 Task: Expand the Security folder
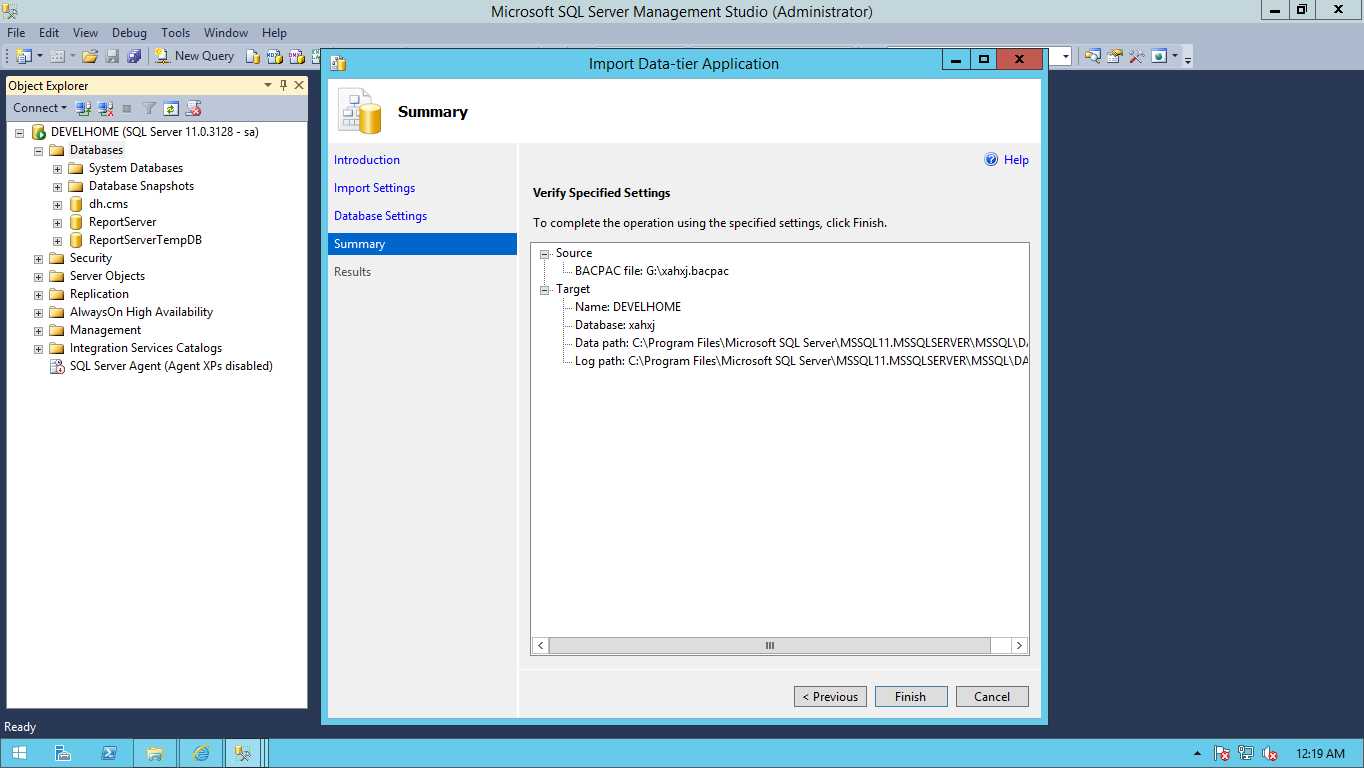point(38,258)
